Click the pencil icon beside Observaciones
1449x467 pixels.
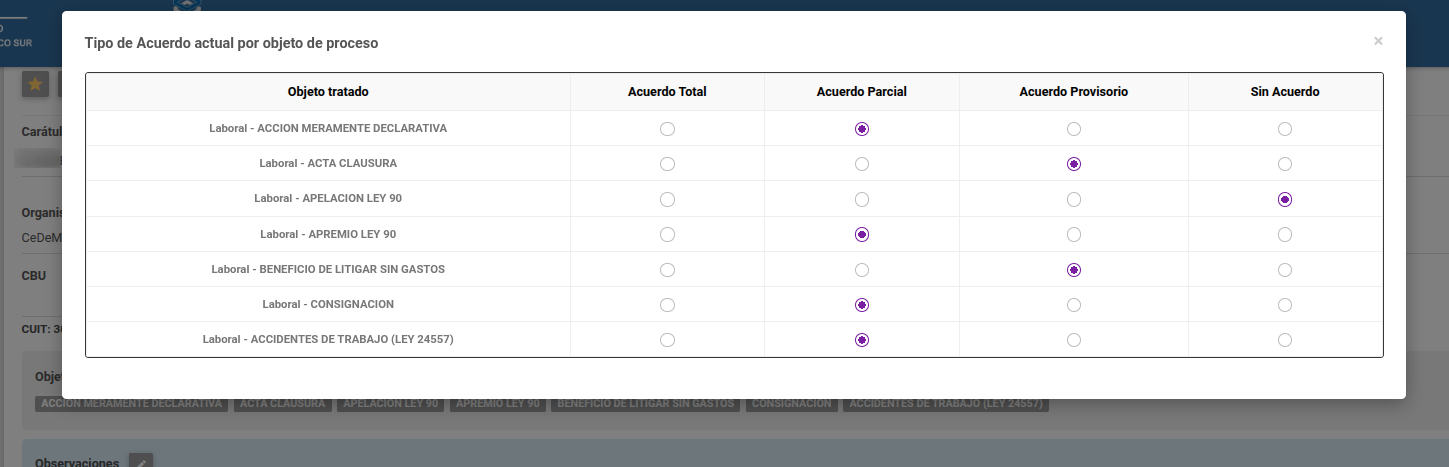pos(141,461)
